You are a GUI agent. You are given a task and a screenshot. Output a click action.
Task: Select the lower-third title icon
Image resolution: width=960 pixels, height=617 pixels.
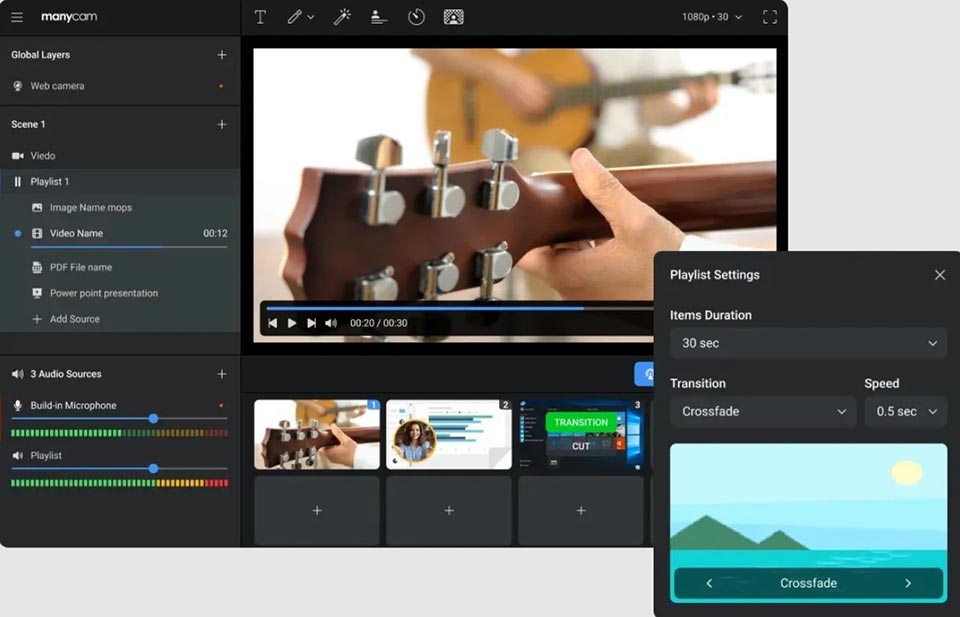378,17
